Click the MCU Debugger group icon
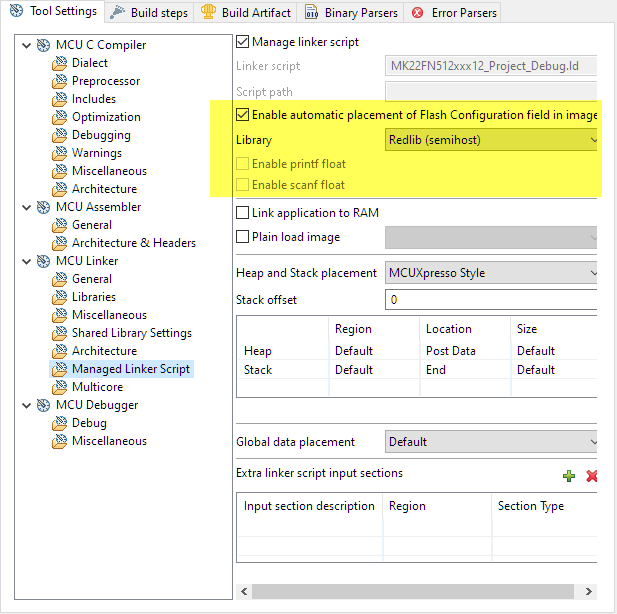Screen dimensions: 617x614 [43, 405]
